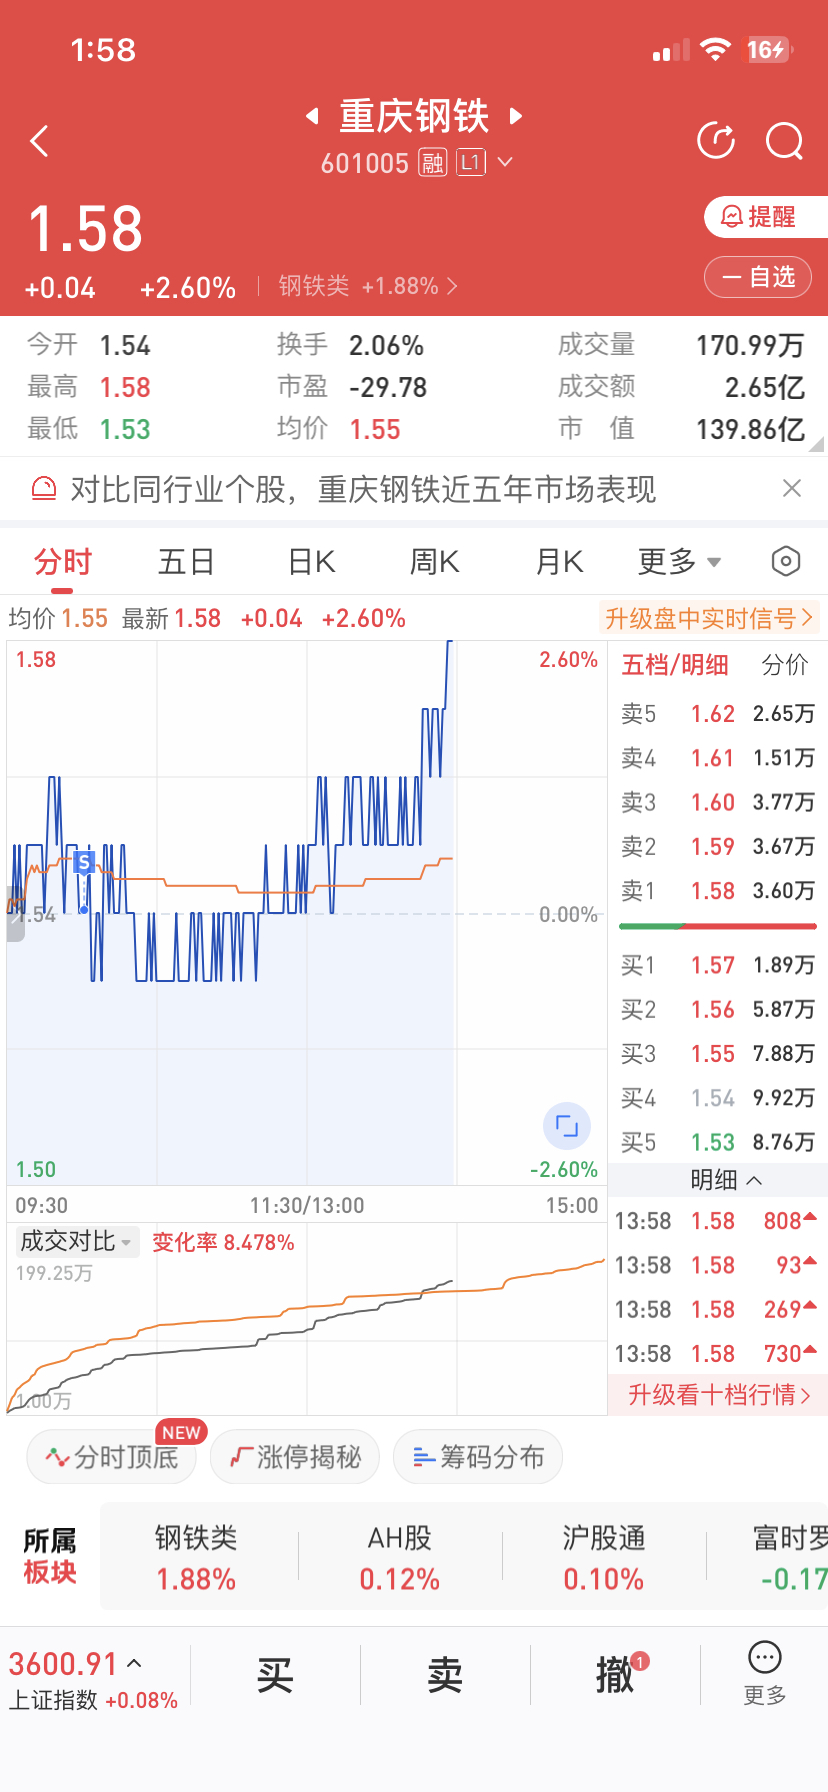Collapse the 明细 details section
Viewport: 828px width, 1792px height.
point(726,1180)
